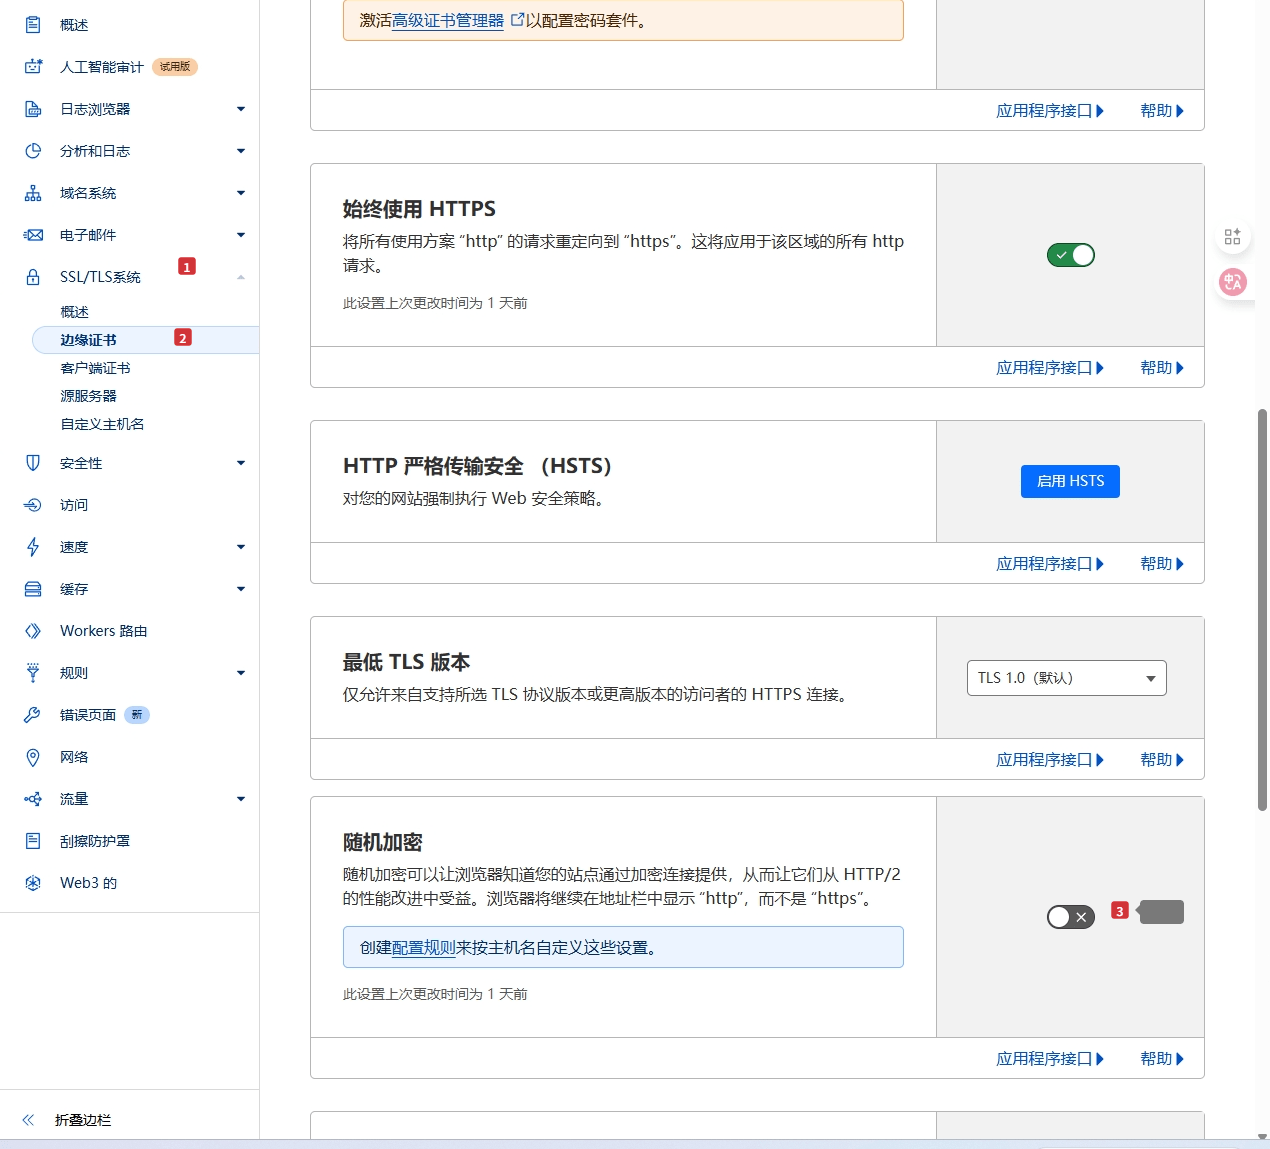Viewport: 1270px width, 1149px height.
Task: Click the language switcher floating icon
Action: coord(1232,282)
